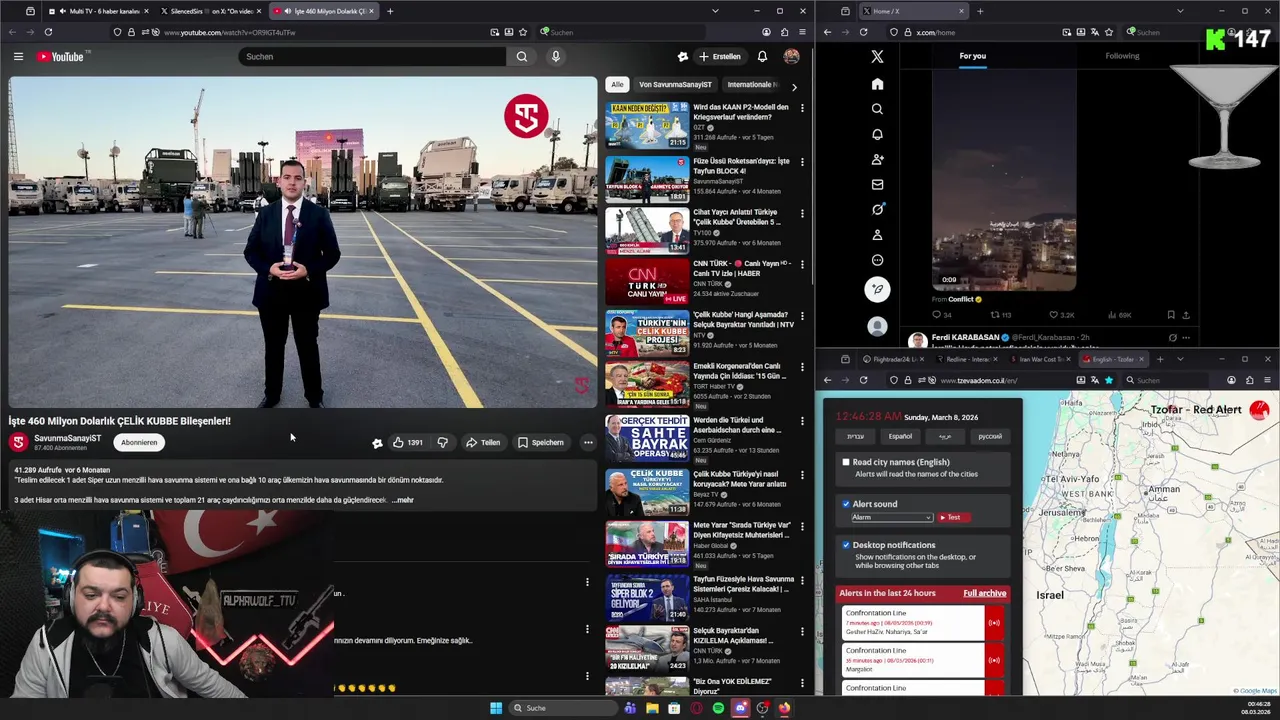Click the X compose post button
The height and width of the screenshot is (720, 1280).
[x=877, y=289]
